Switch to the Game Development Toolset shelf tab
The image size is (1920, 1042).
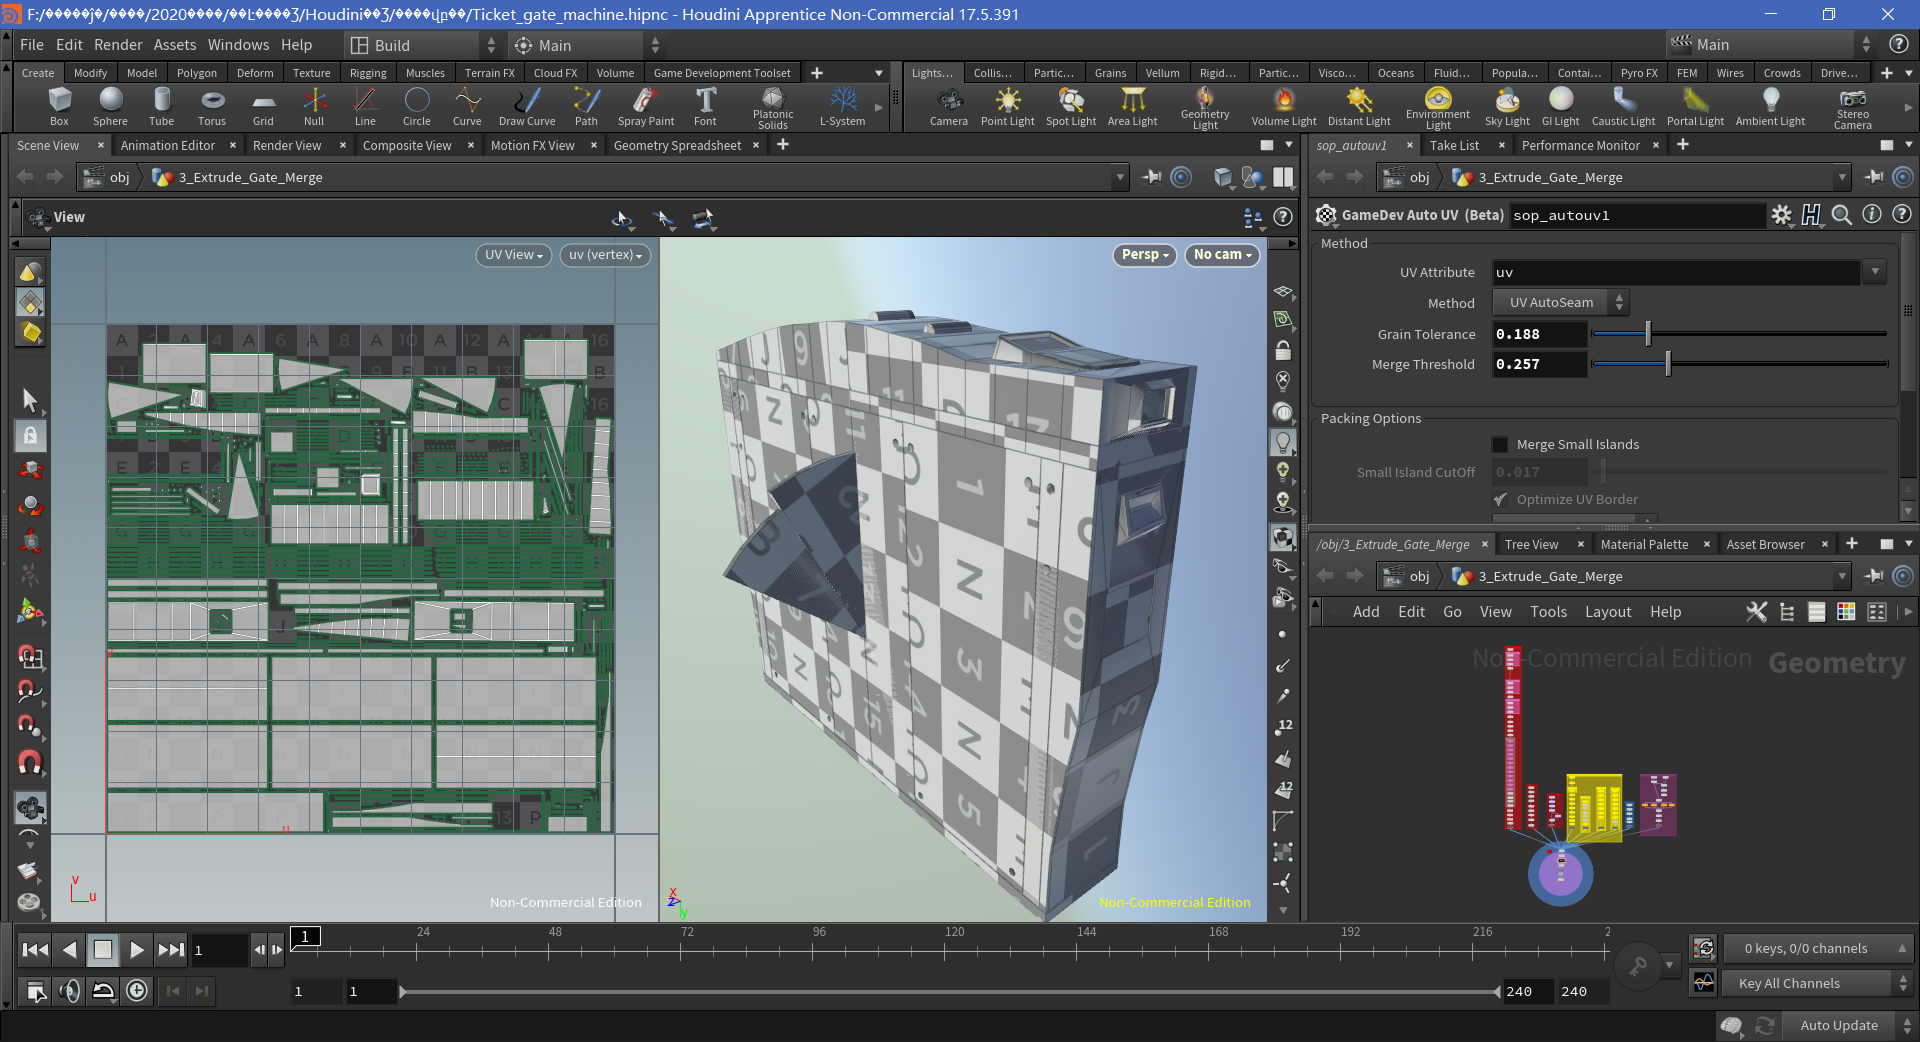(721, 72)
